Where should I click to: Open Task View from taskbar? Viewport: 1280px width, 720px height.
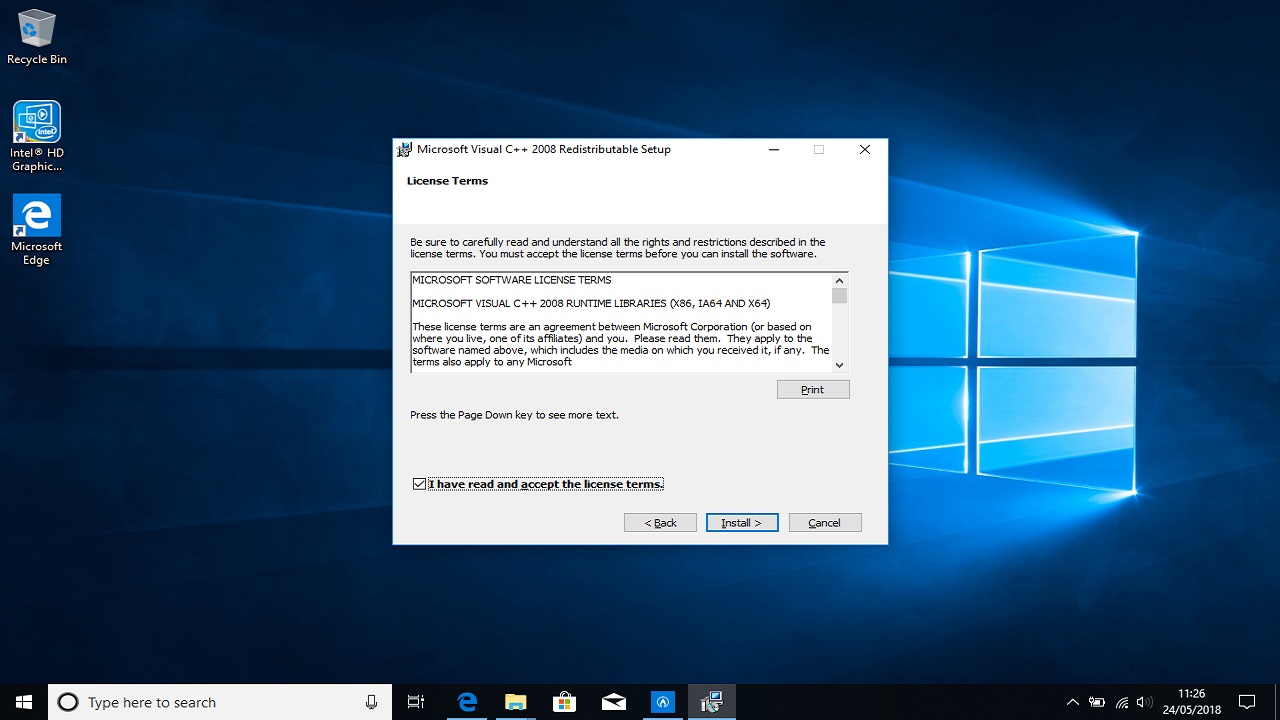click(x=416, y=702)
